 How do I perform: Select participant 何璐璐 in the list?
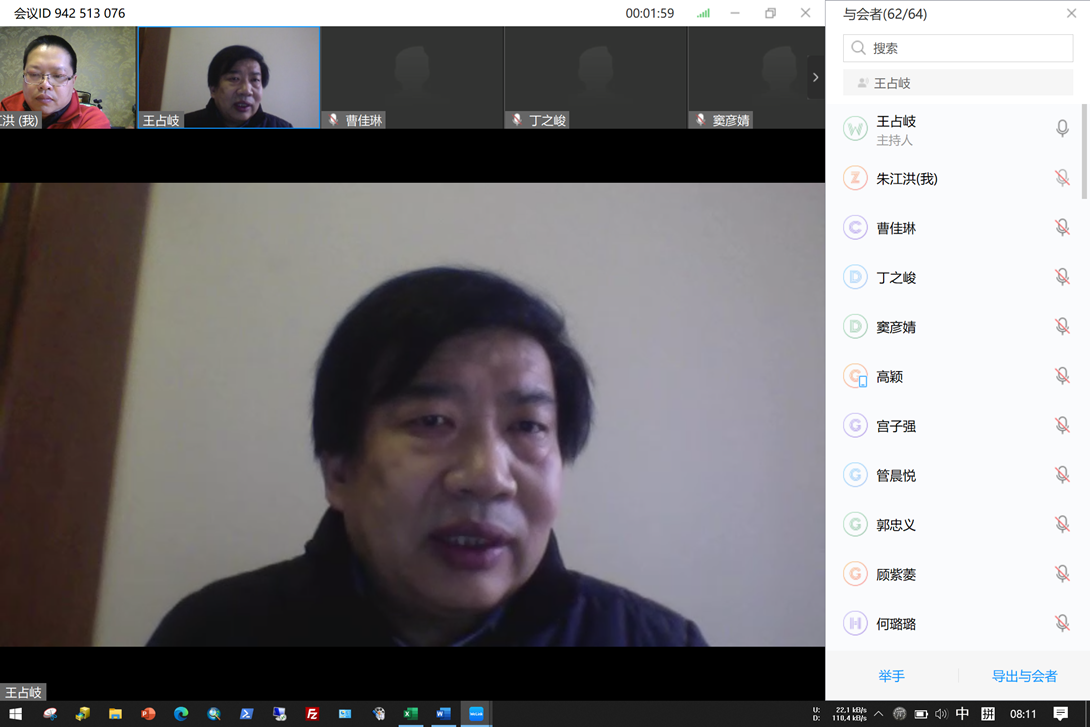(896, 624)
